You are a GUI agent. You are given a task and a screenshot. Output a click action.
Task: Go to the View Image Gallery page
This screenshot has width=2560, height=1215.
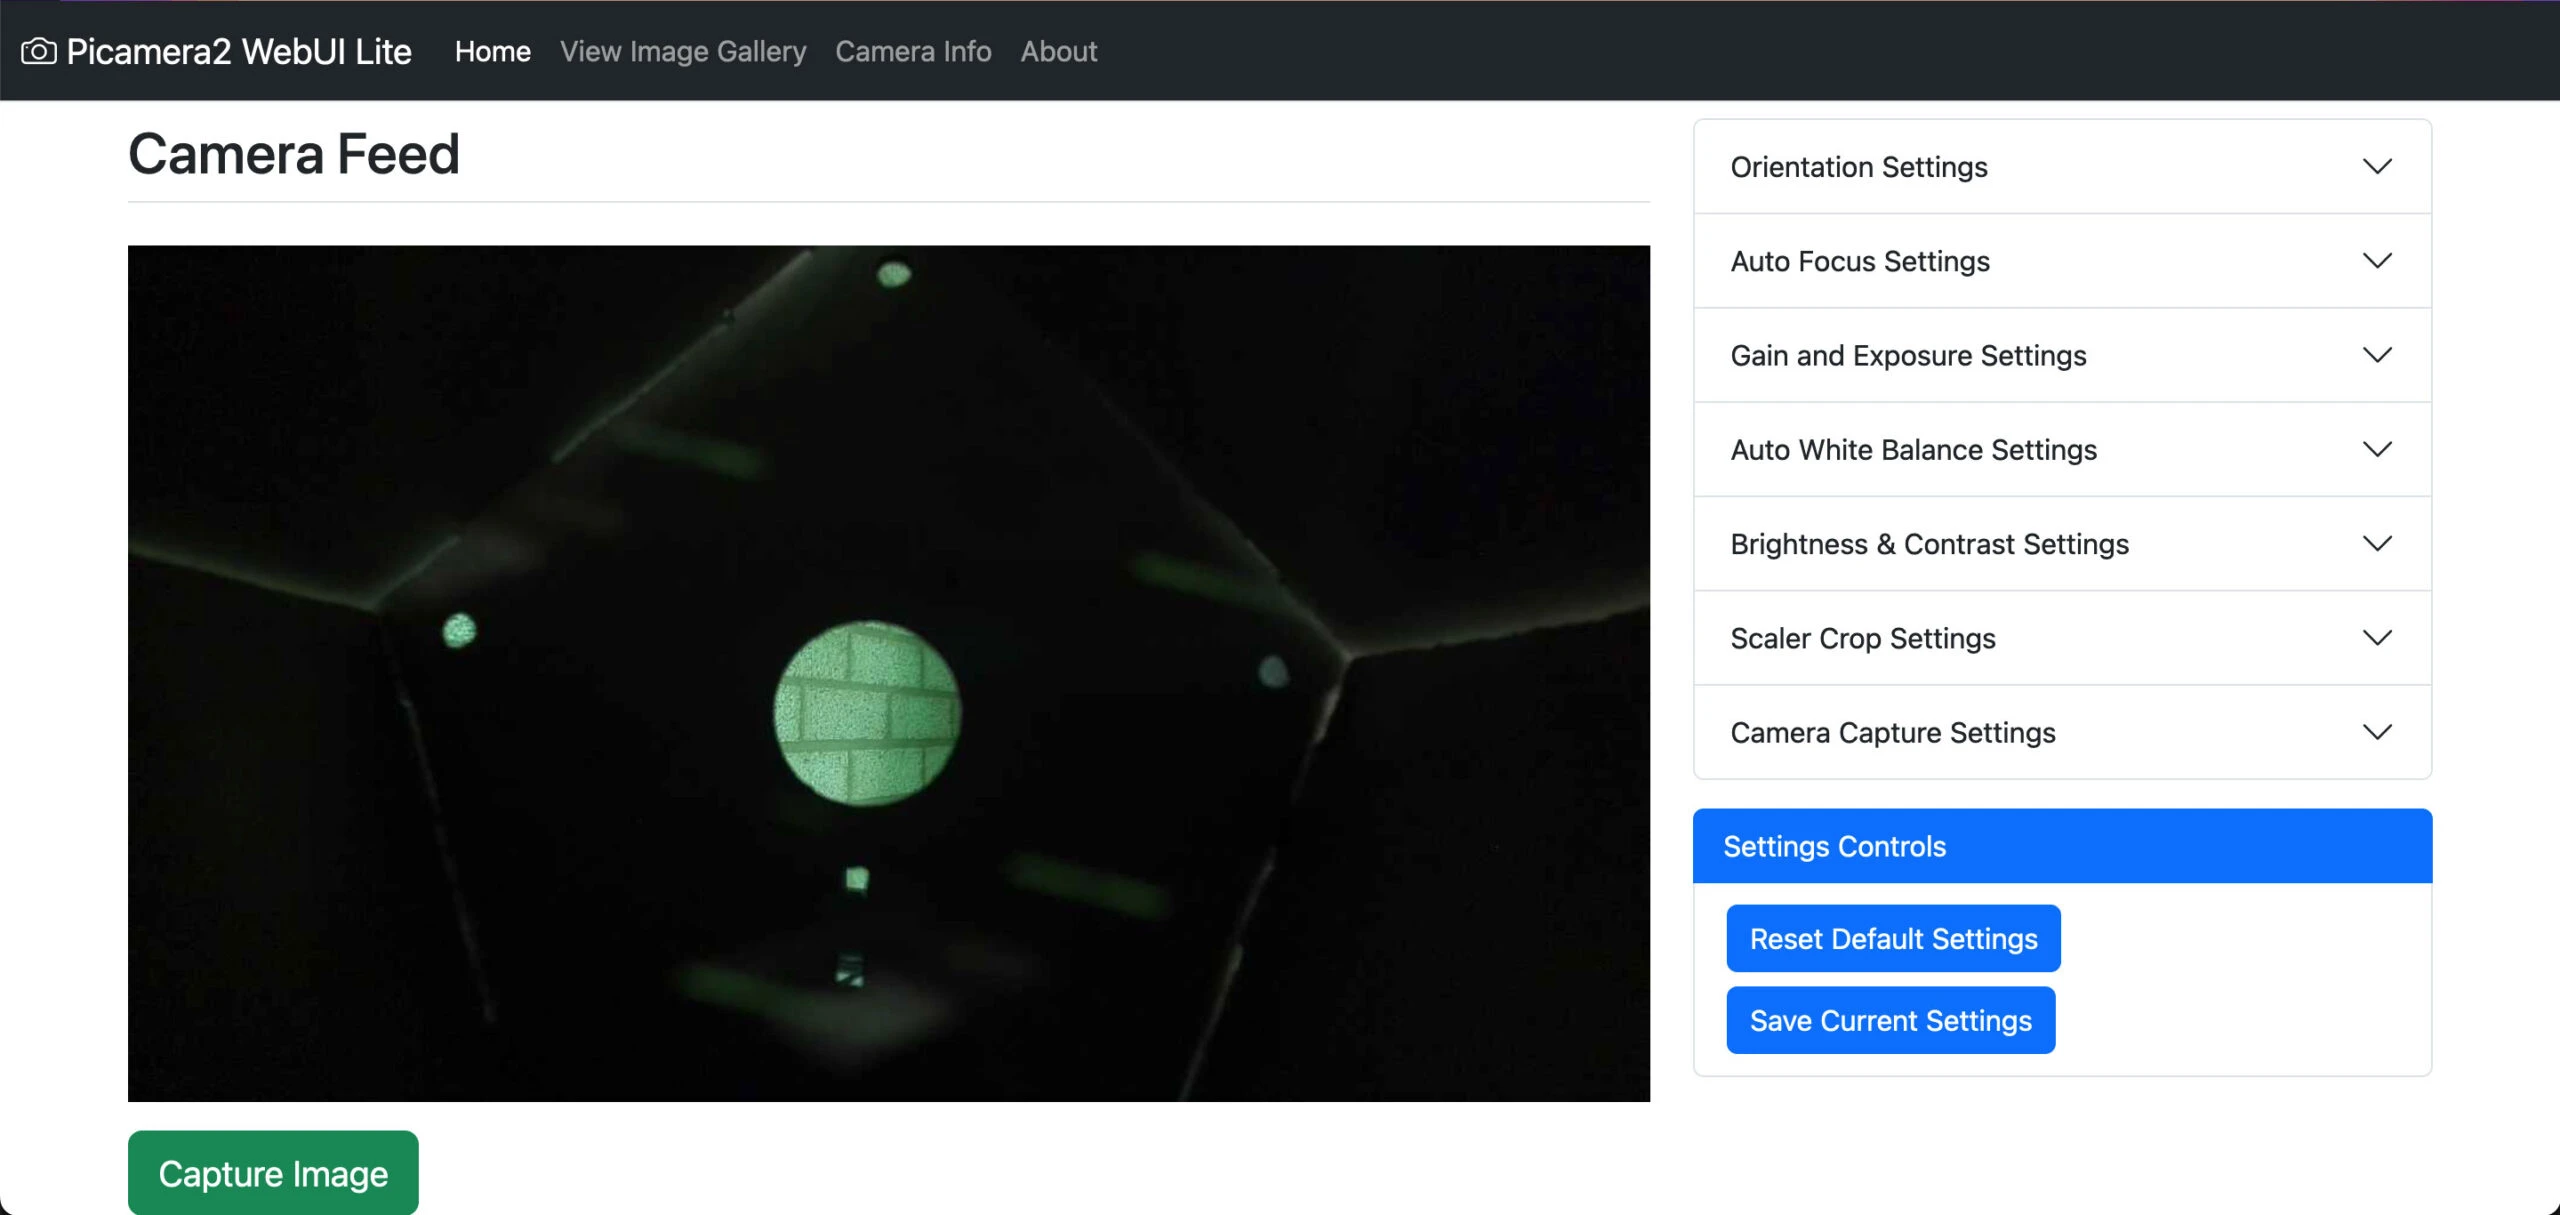[x=683, y=51]
